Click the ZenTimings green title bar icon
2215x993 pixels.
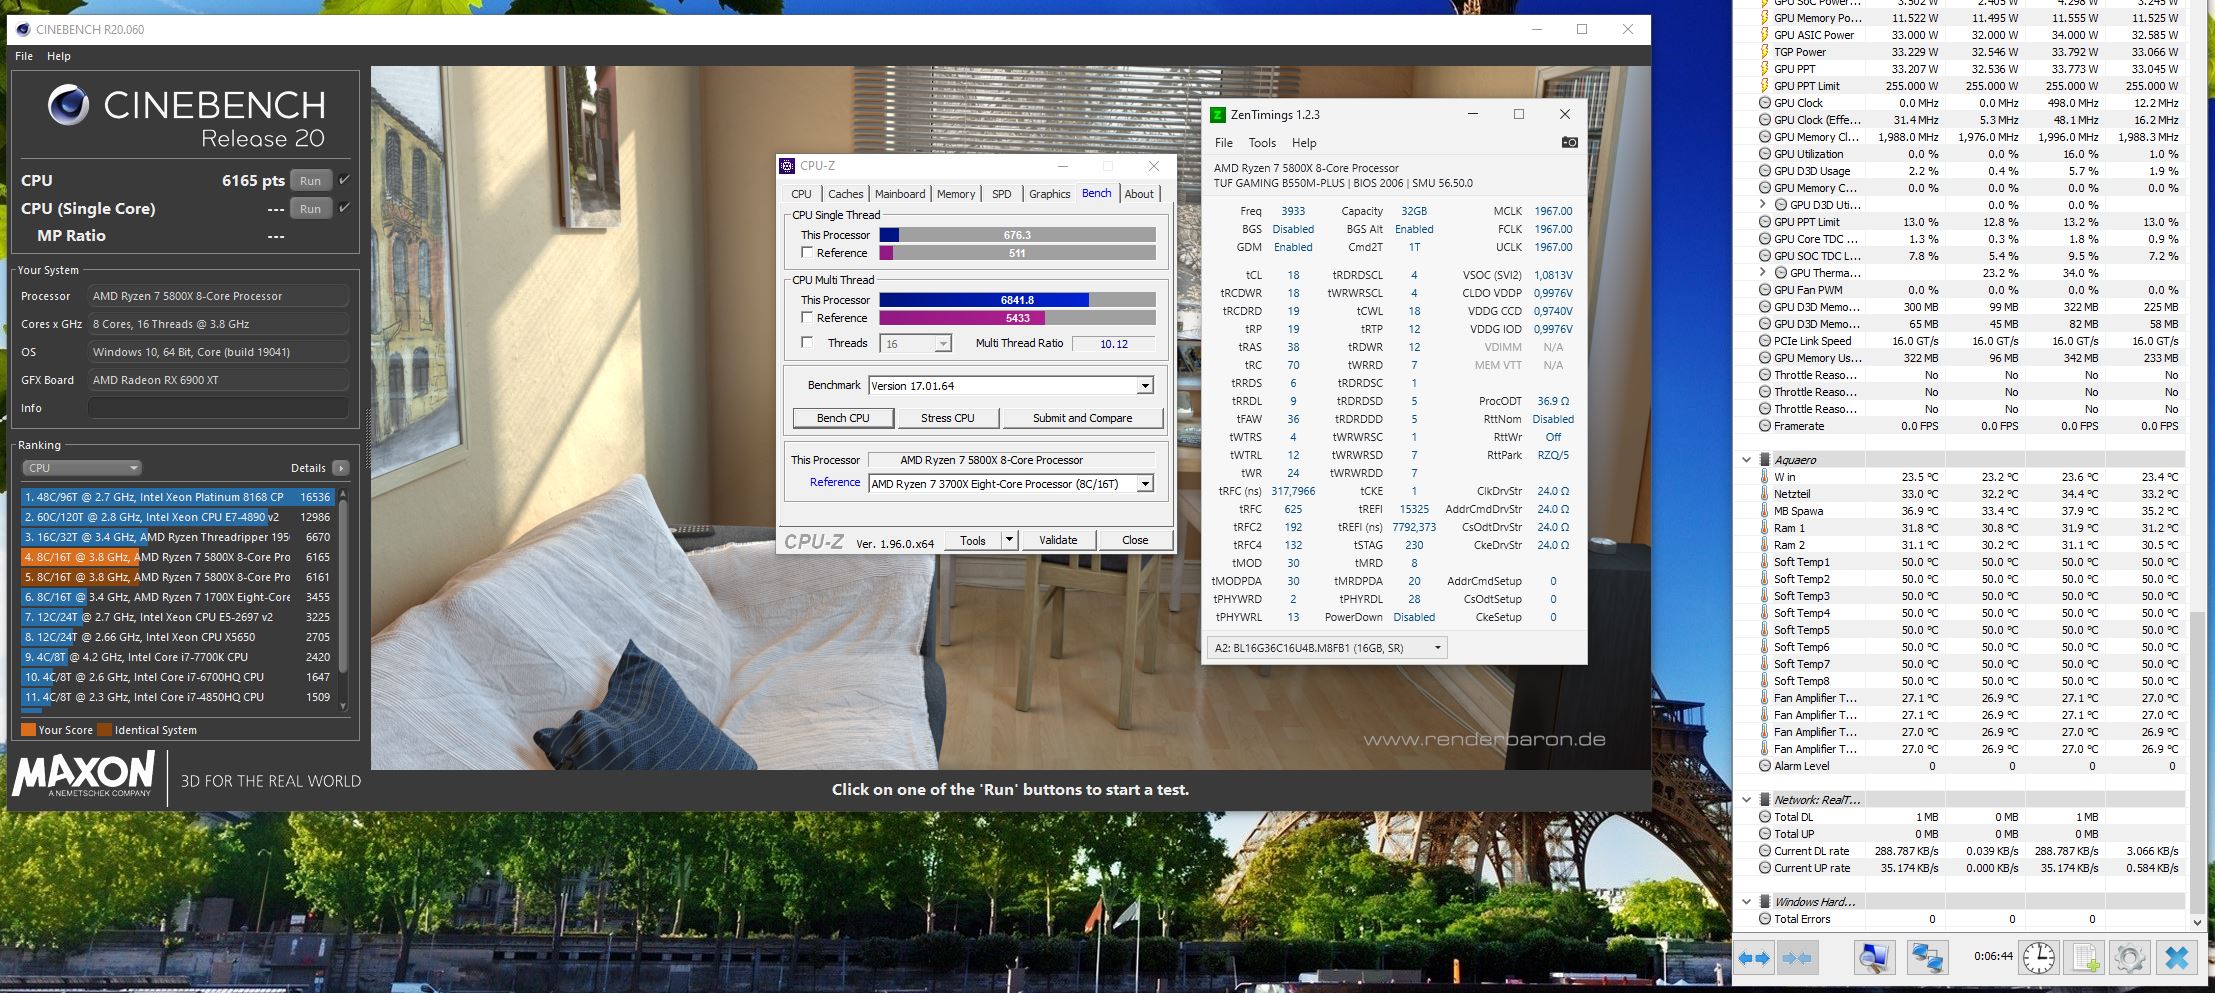coord(1217,115)
